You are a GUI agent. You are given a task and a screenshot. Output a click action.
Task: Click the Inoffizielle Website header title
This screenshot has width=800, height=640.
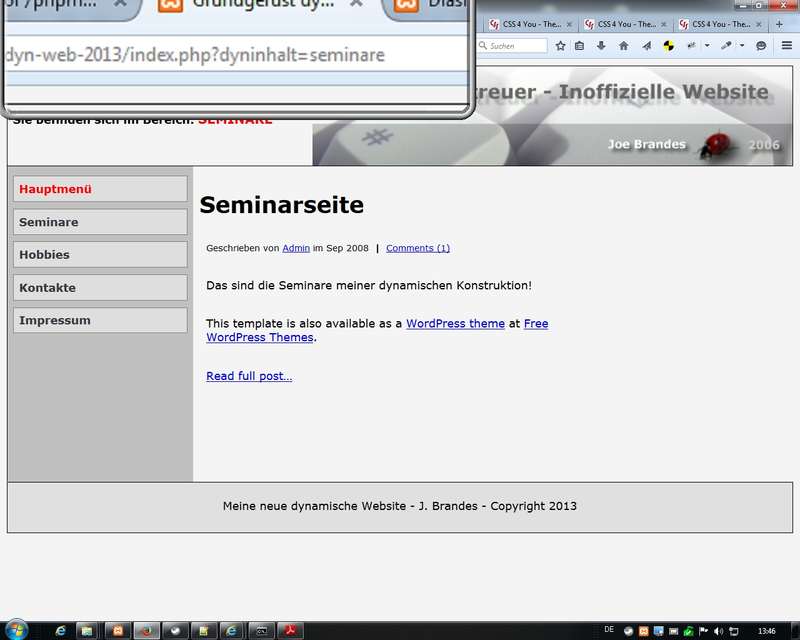click(x=663, y=92)
